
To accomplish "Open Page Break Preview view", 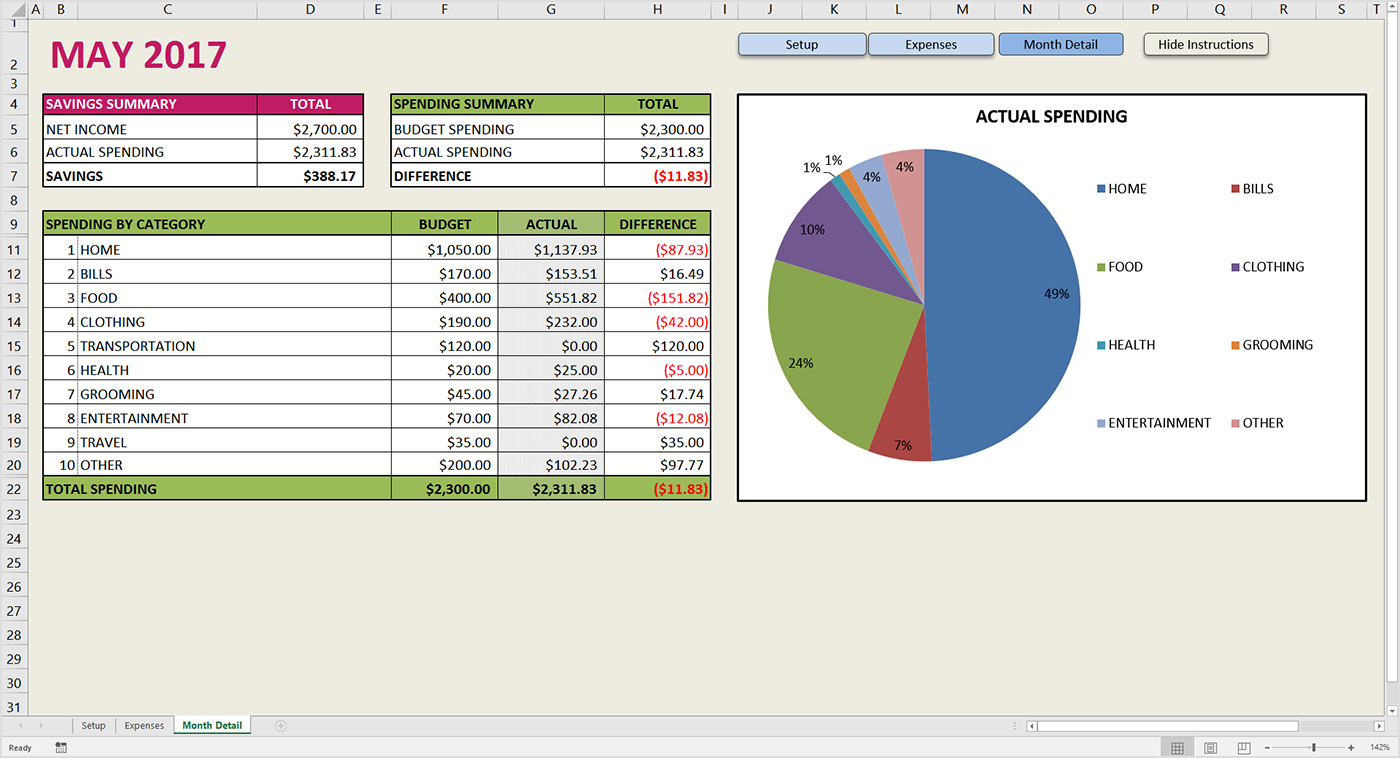I will pos(1242,747).
